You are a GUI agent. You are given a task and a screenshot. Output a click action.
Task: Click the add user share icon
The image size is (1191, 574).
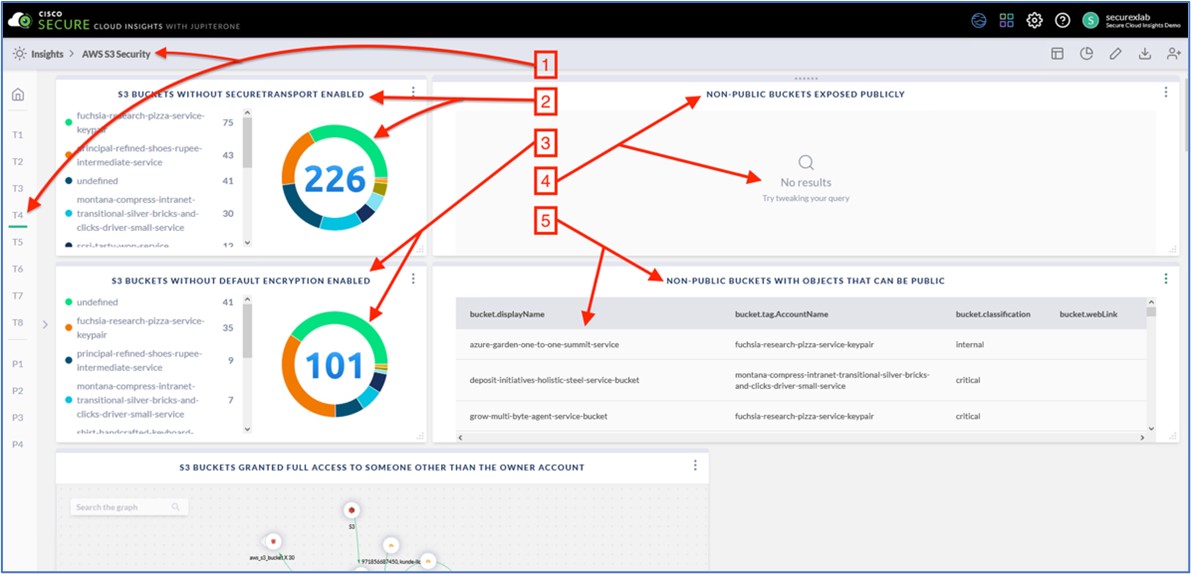point(1174,54)
